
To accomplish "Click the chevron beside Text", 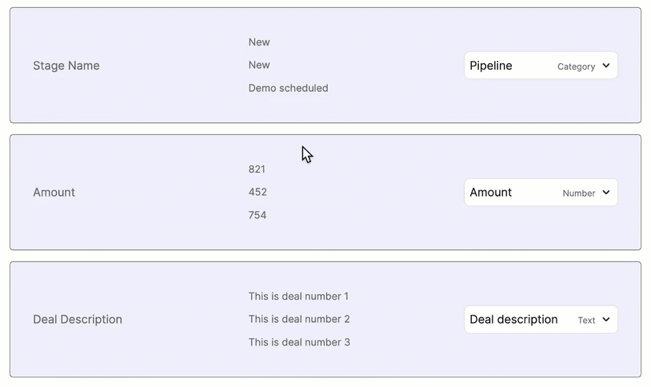I will click(606, 320).
